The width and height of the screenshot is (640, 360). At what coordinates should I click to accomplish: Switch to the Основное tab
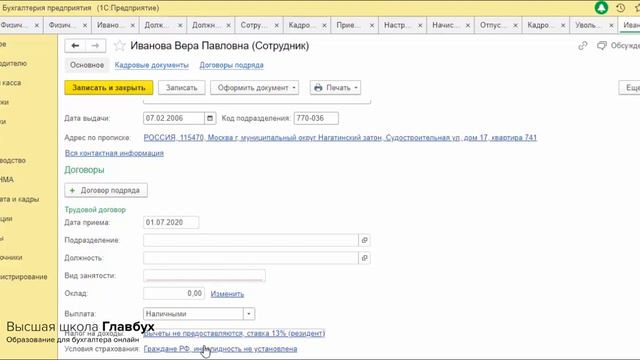point(87,65)
